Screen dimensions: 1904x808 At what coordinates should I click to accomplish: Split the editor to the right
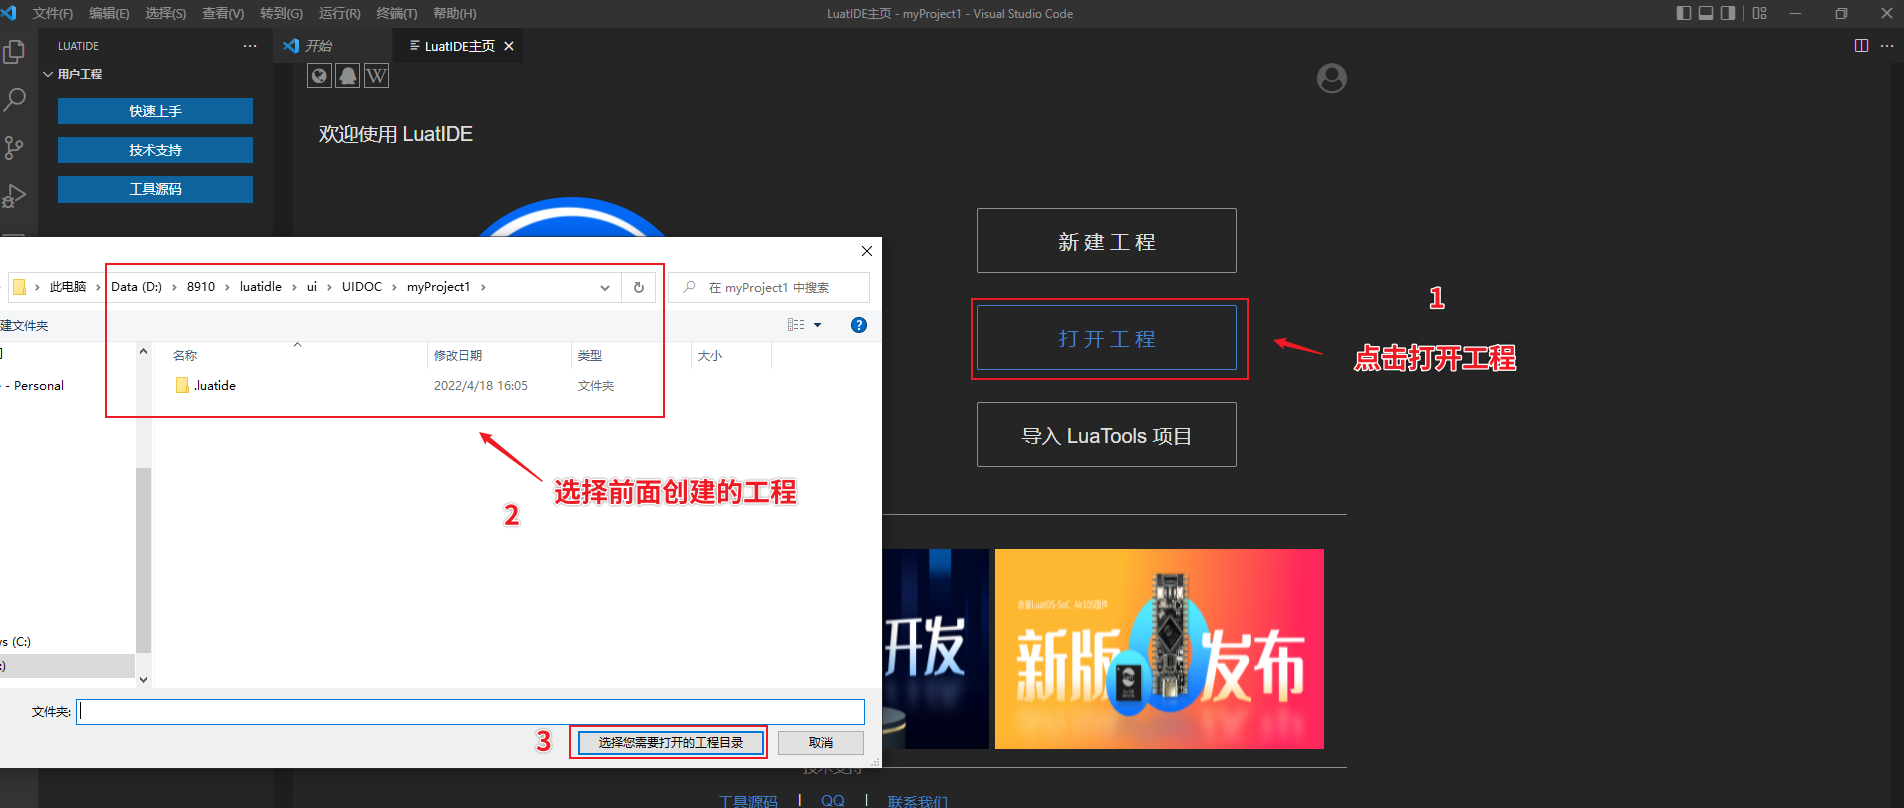coord(1861,46)
